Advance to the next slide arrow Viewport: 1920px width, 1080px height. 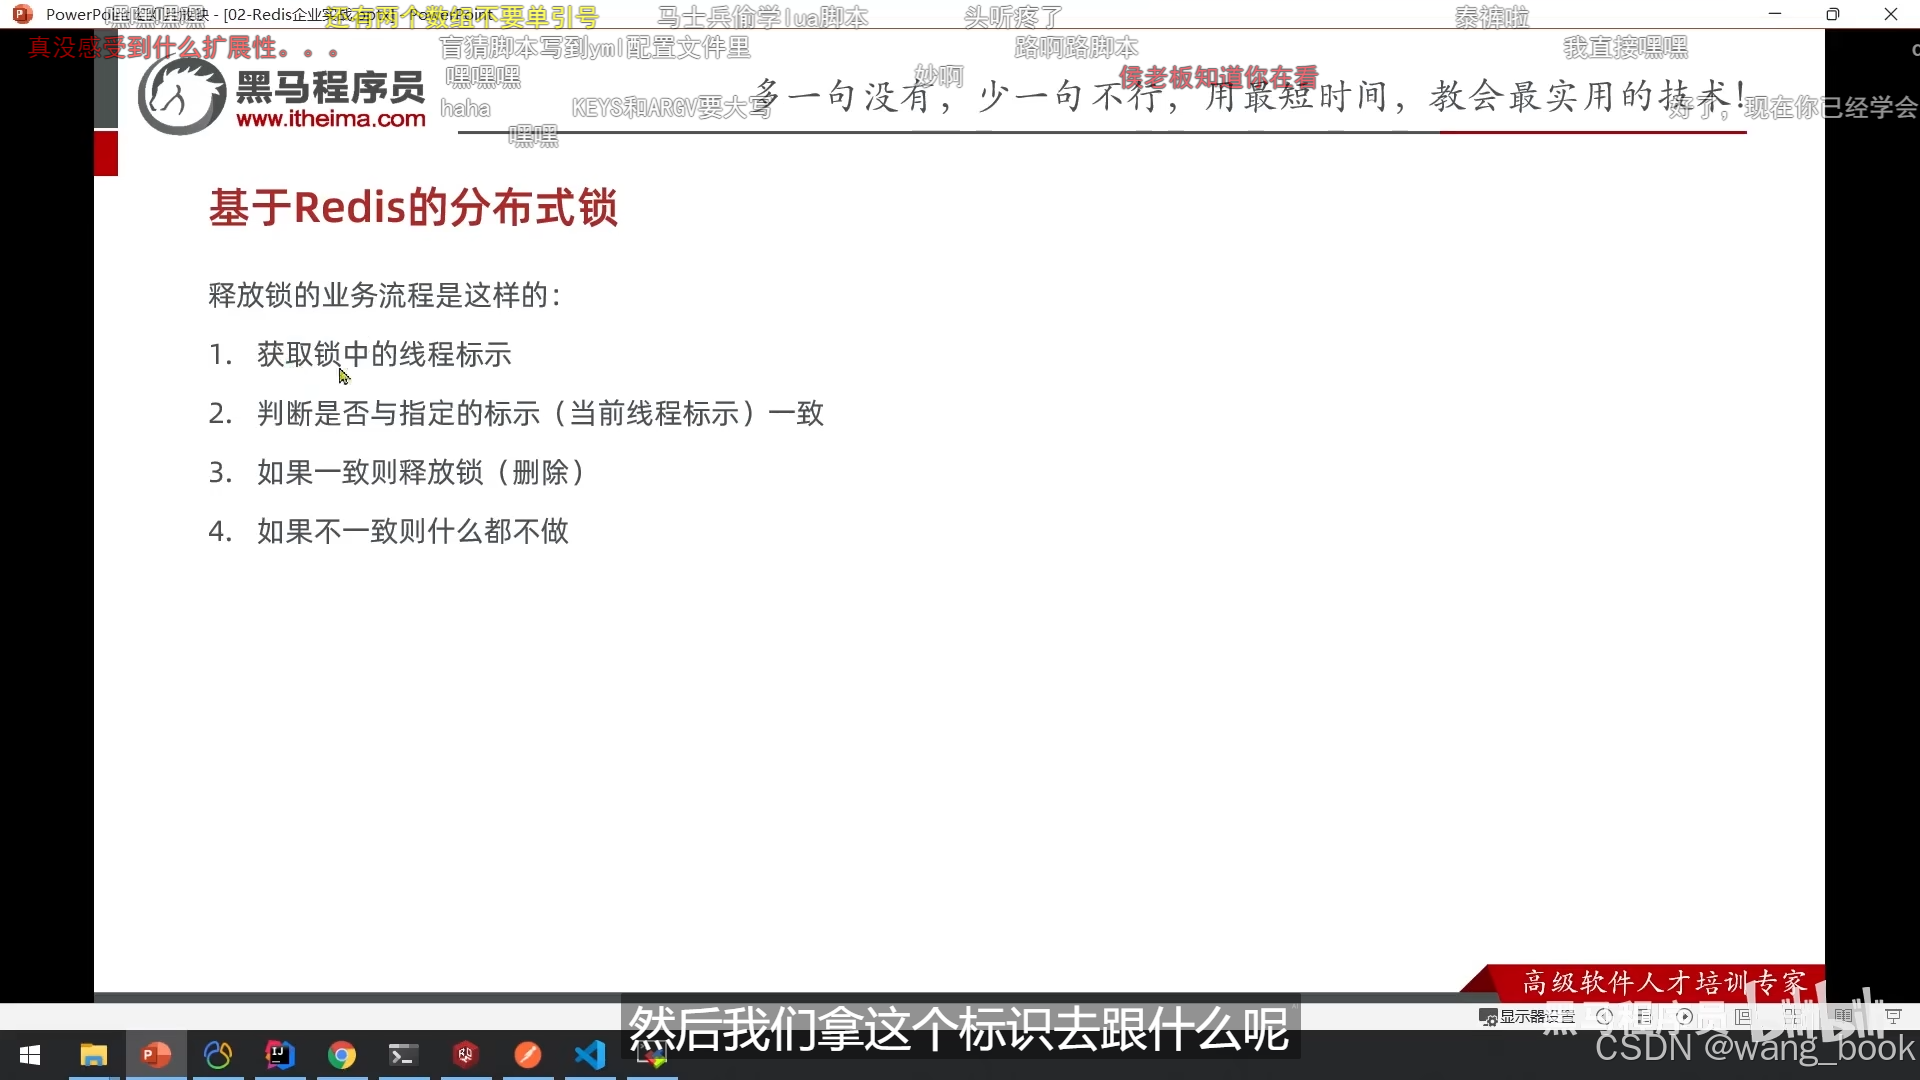pos(1685,1016)
